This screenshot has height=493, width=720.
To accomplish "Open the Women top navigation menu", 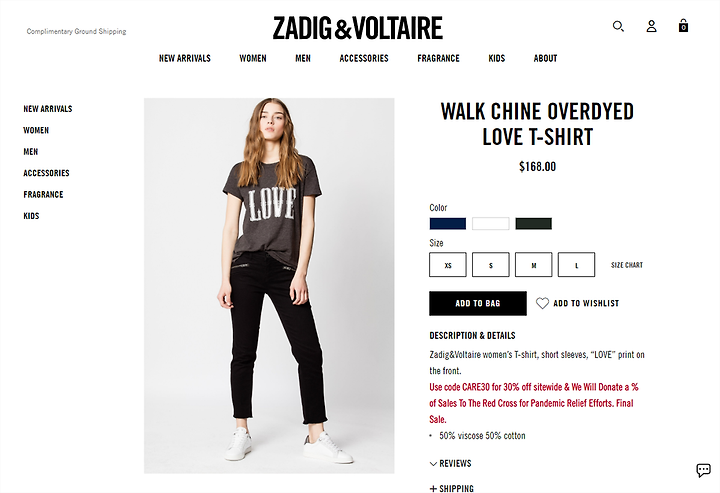I will point(253,58).
